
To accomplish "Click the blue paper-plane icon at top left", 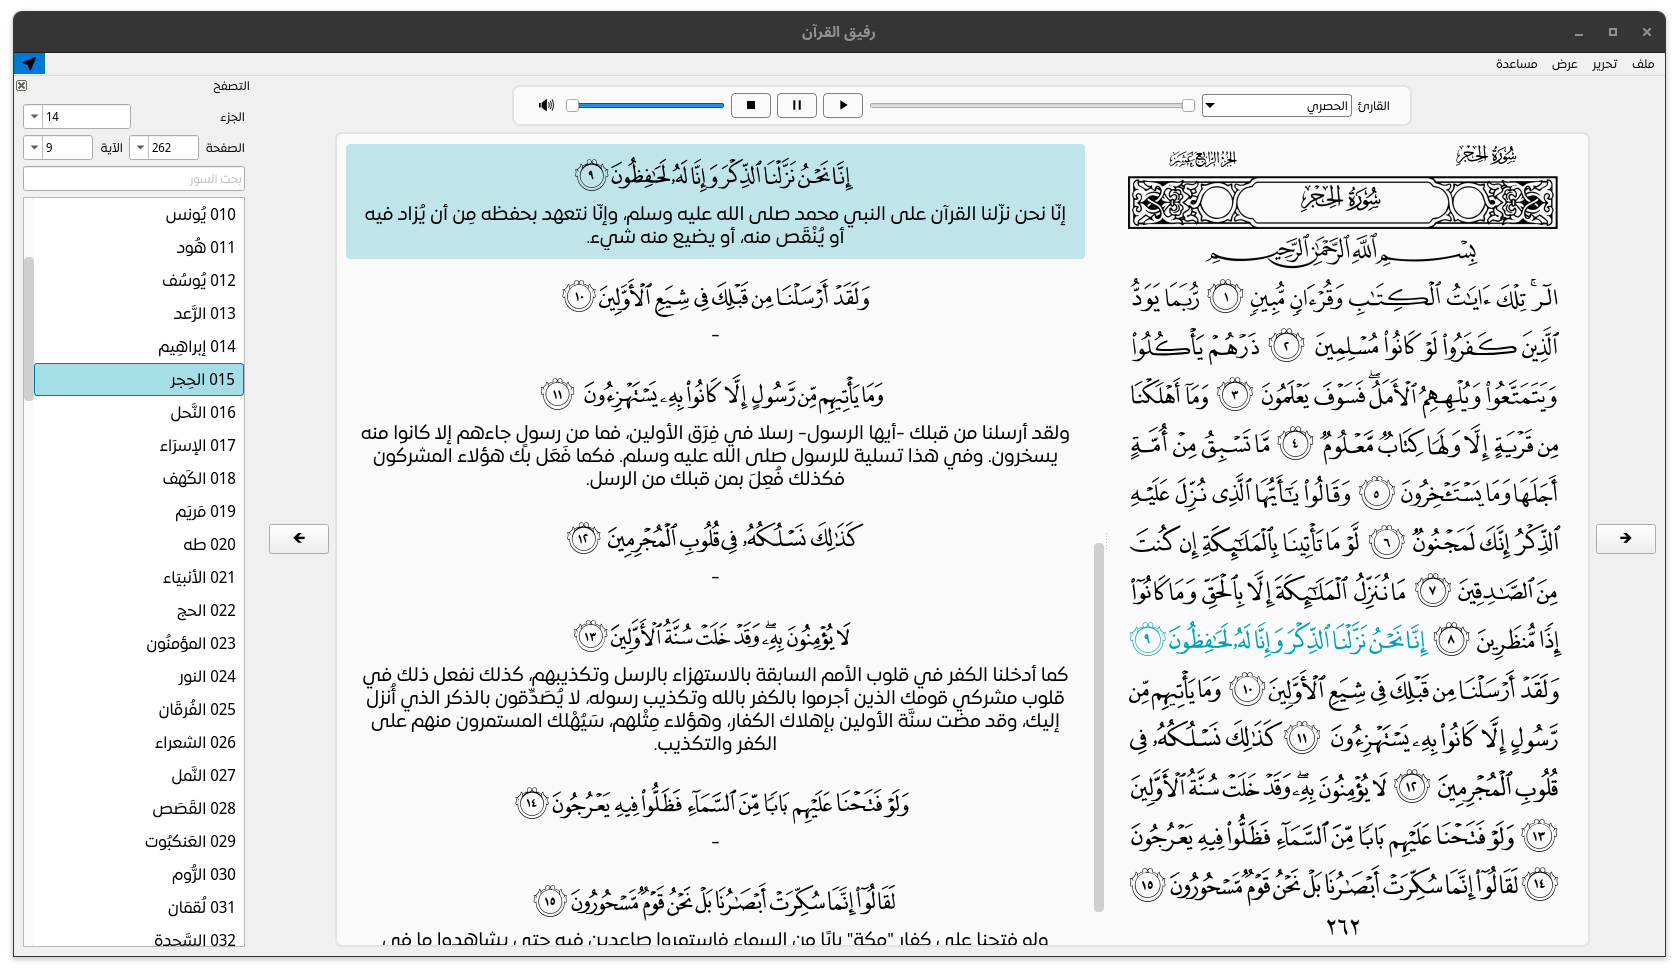I will (29, 64).
